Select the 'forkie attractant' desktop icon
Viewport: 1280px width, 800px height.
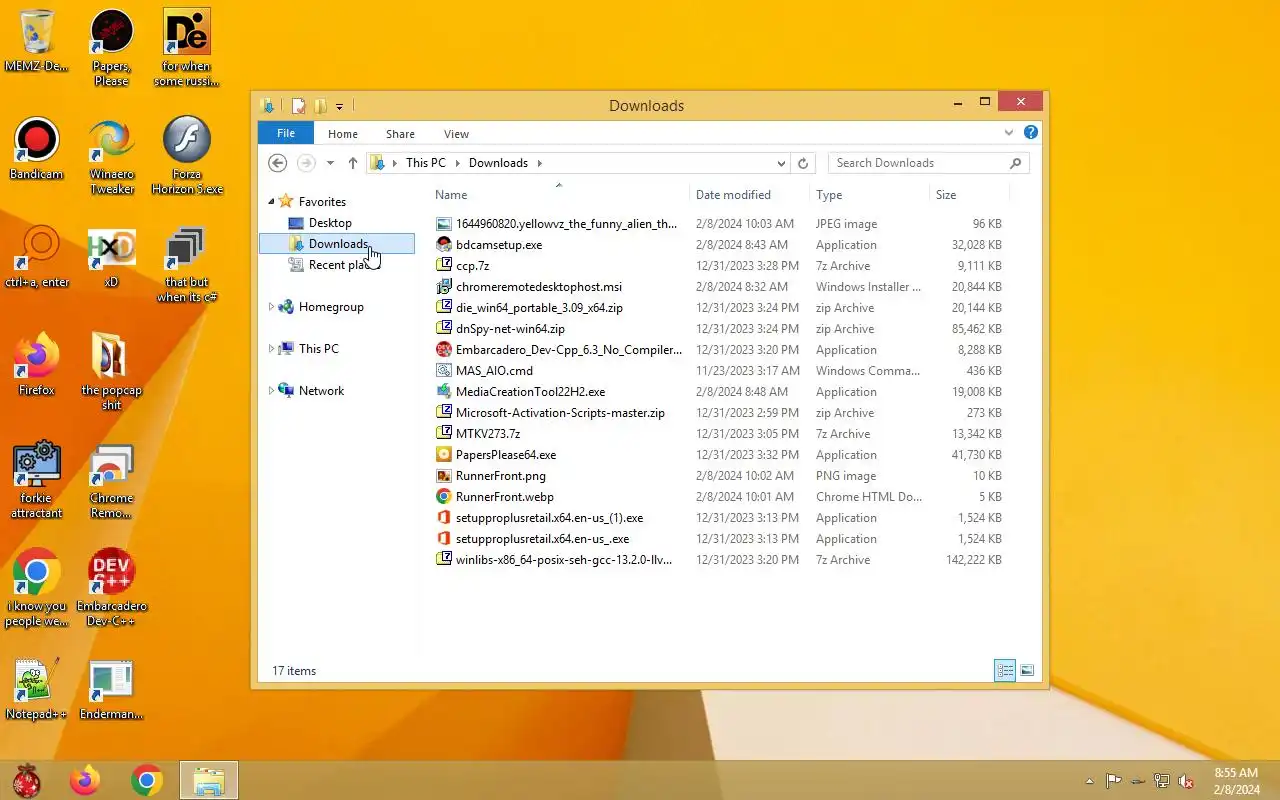[x=37, y=481]
